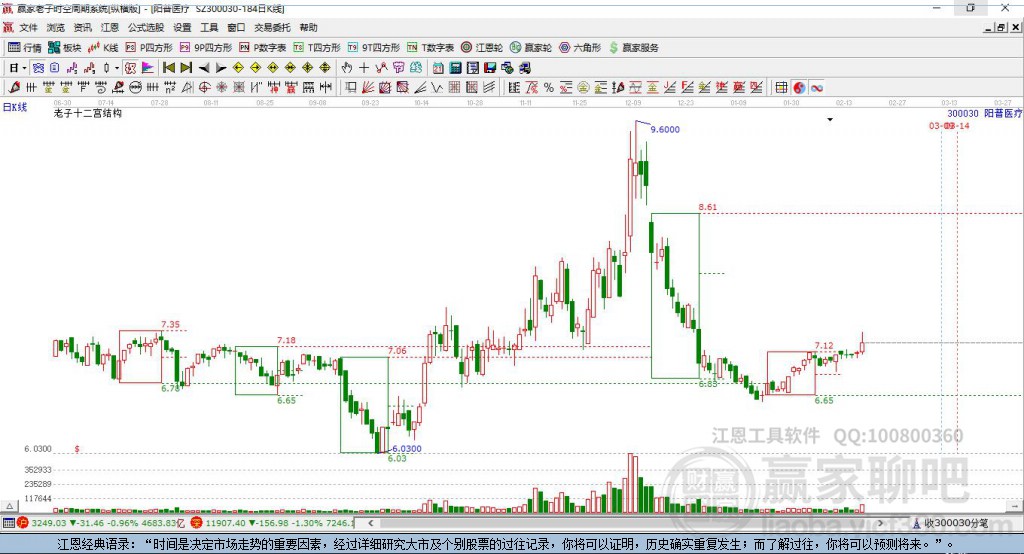Open the 公式选股 menu
The width and height of the screenshot is (1024, 554).
coord(145,28)
